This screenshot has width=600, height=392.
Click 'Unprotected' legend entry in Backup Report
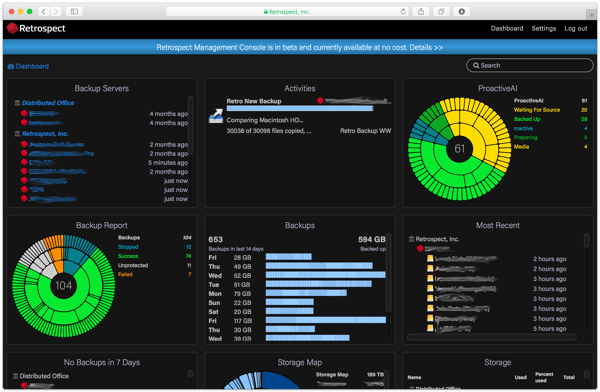point(133,265)
